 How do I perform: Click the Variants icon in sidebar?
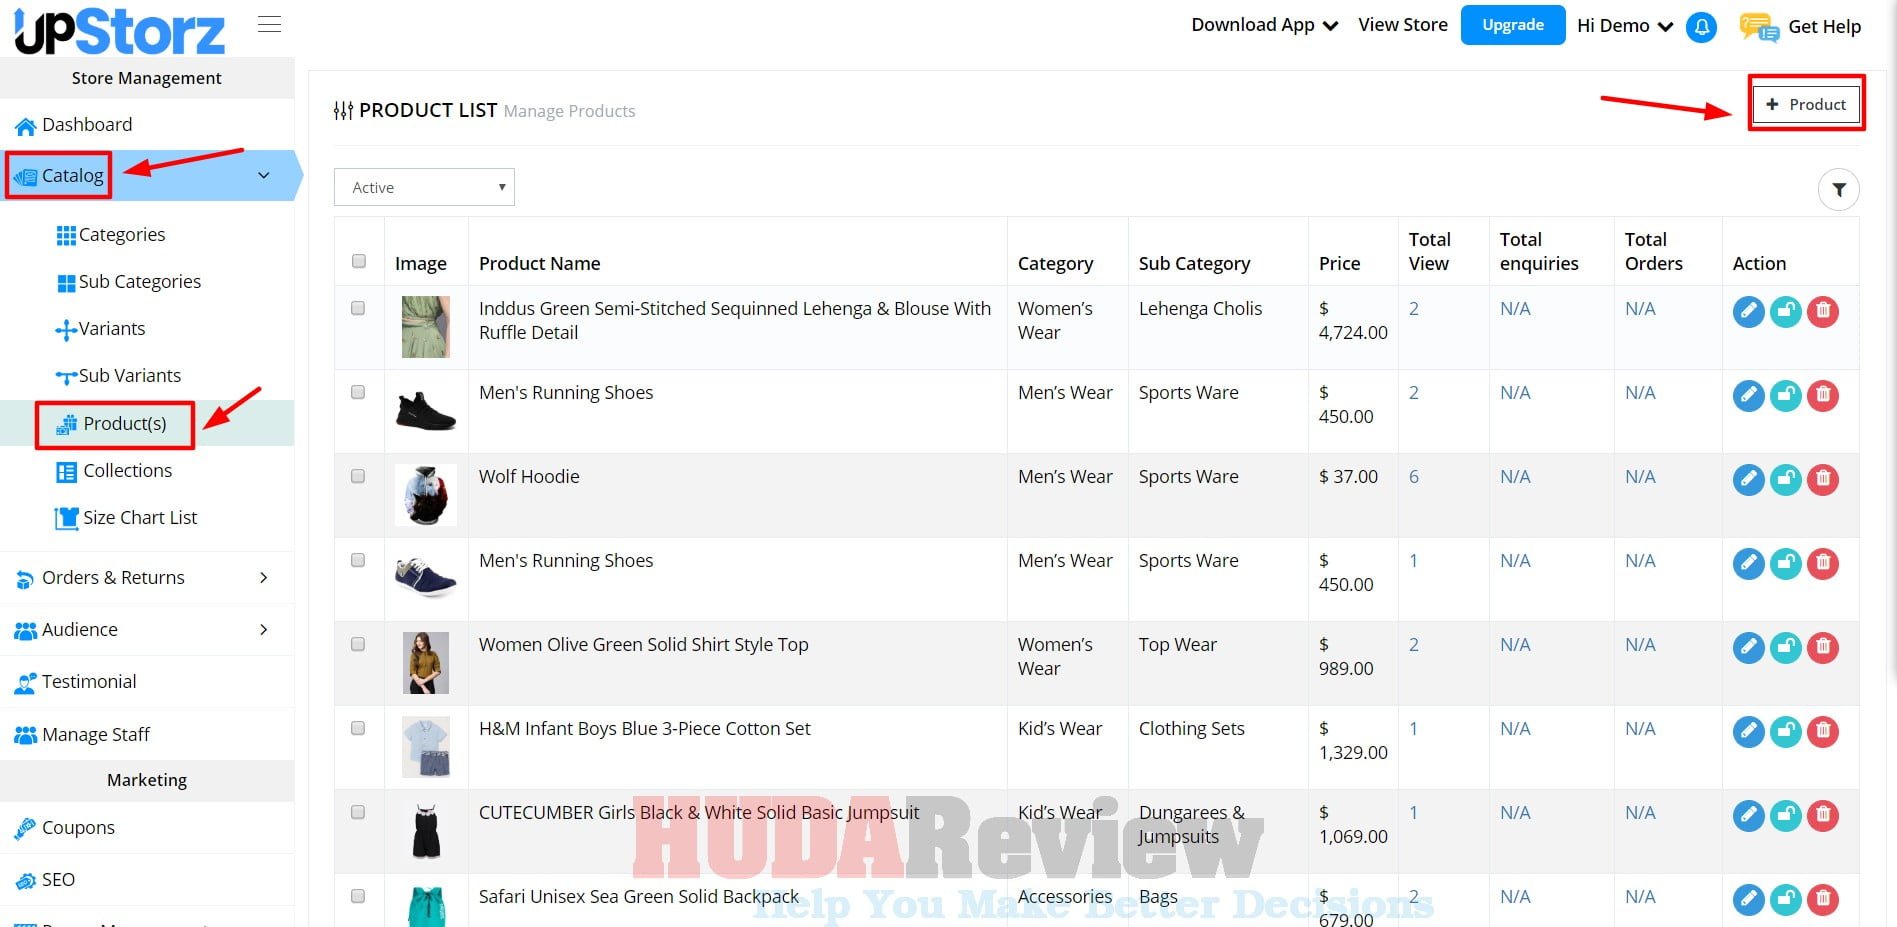[x=66, y=330]
